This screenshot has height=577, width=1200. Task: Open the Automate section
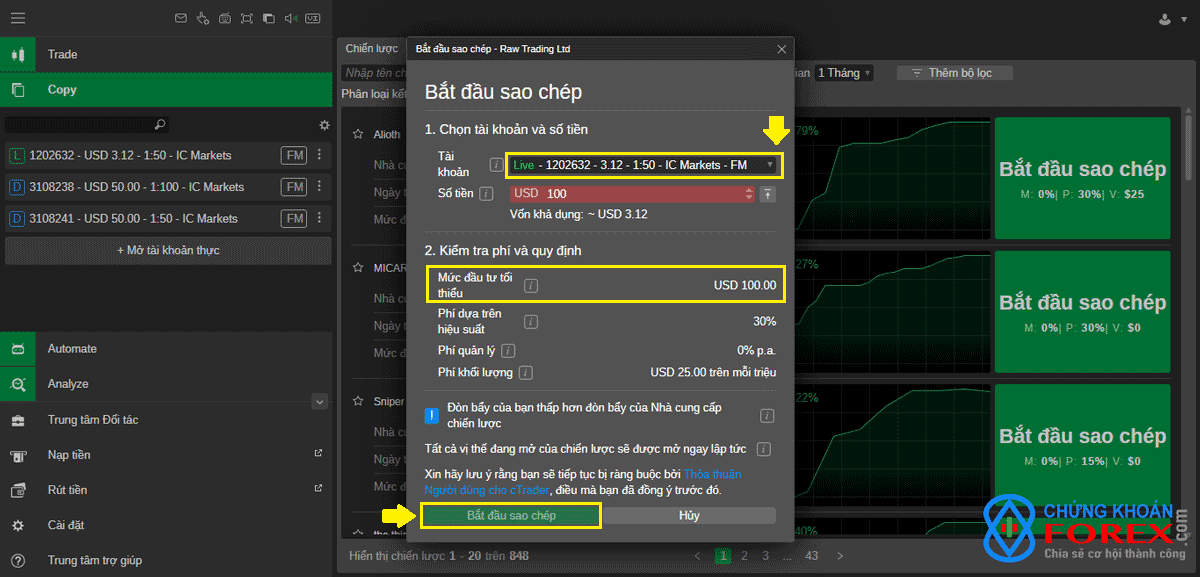tap(166, 349)
